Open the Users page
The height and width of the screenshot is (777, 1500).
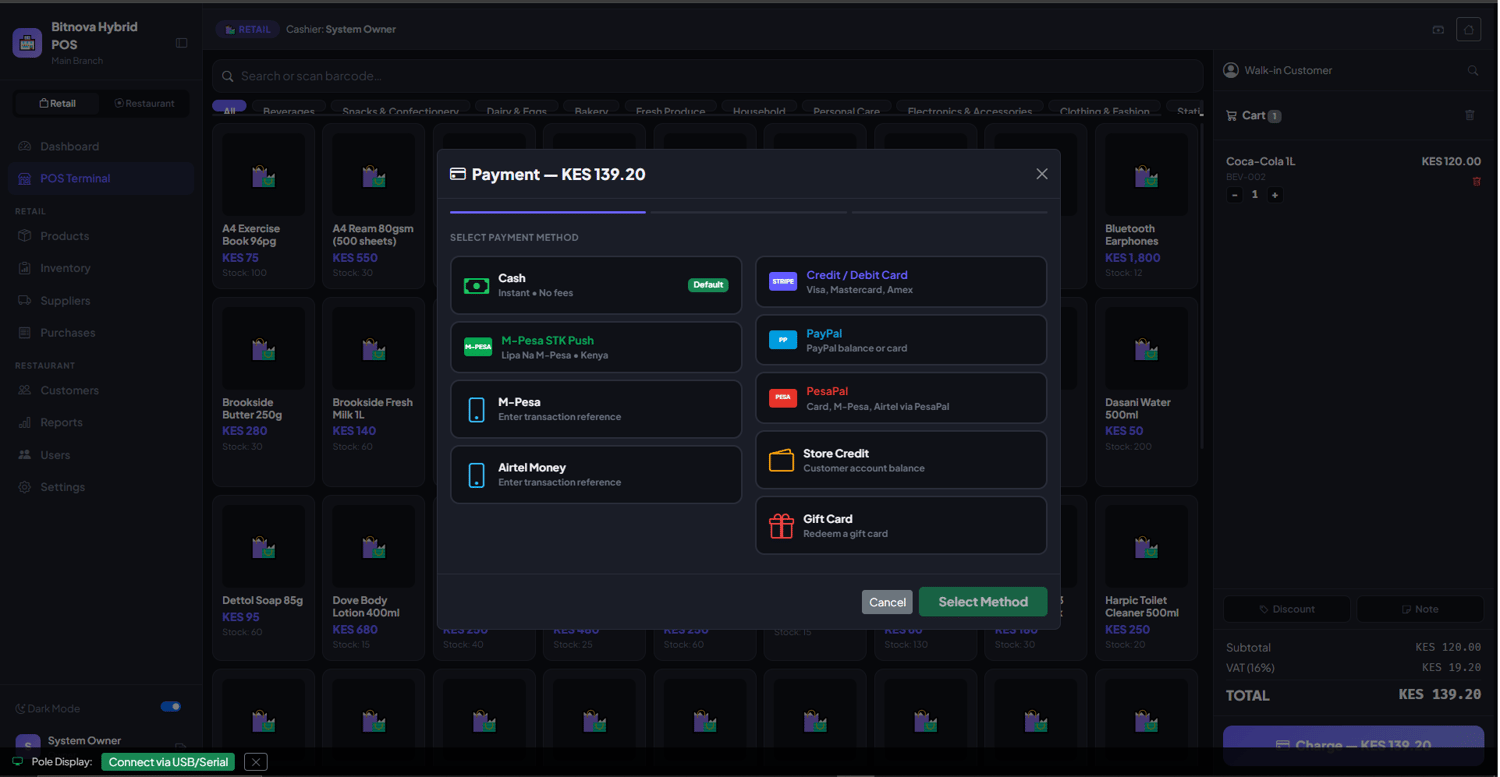[x=100, y=455]
